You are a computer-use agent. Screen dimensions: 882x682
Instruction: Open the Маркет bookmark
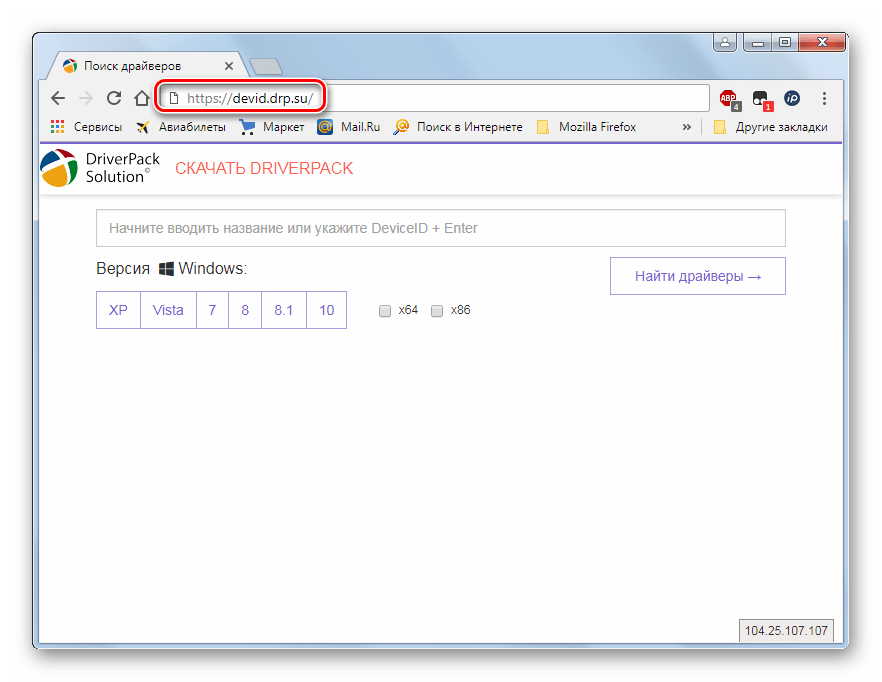(x=272, y=127)
